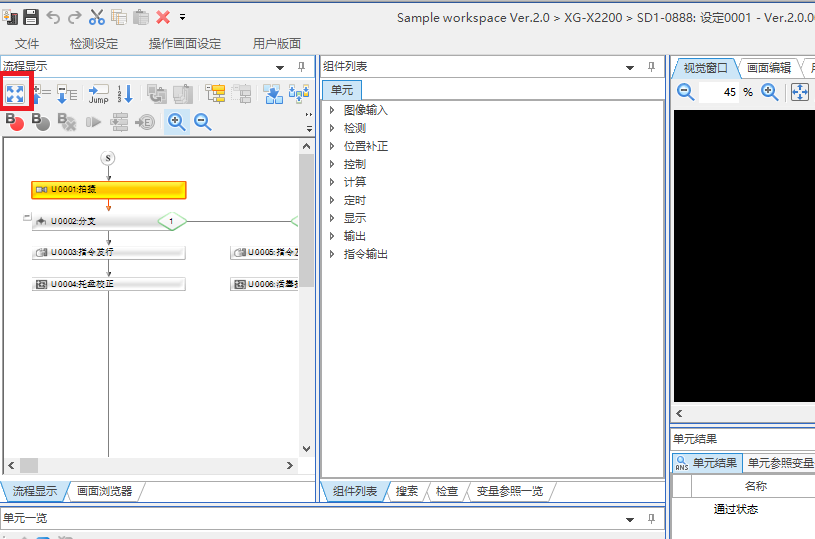This screenshot has height=539, width=815.
Task: Click the expand-all units icon with minus sign
Action: tap(67, 94)
